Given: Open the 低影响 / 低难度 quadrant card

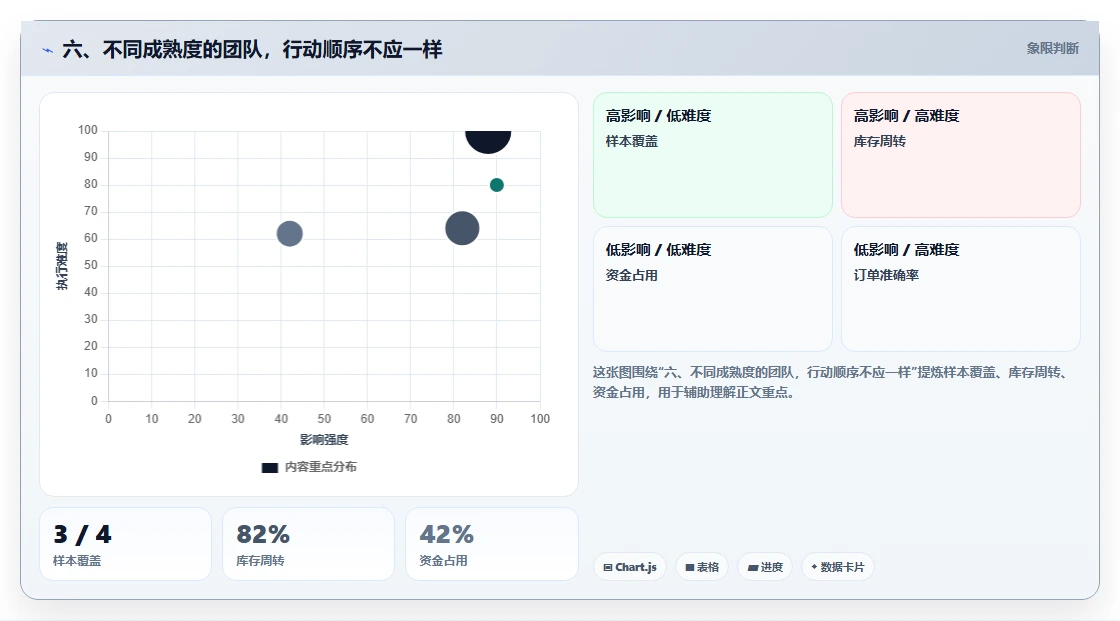Looking at the screenshot, I should point(713,289).
